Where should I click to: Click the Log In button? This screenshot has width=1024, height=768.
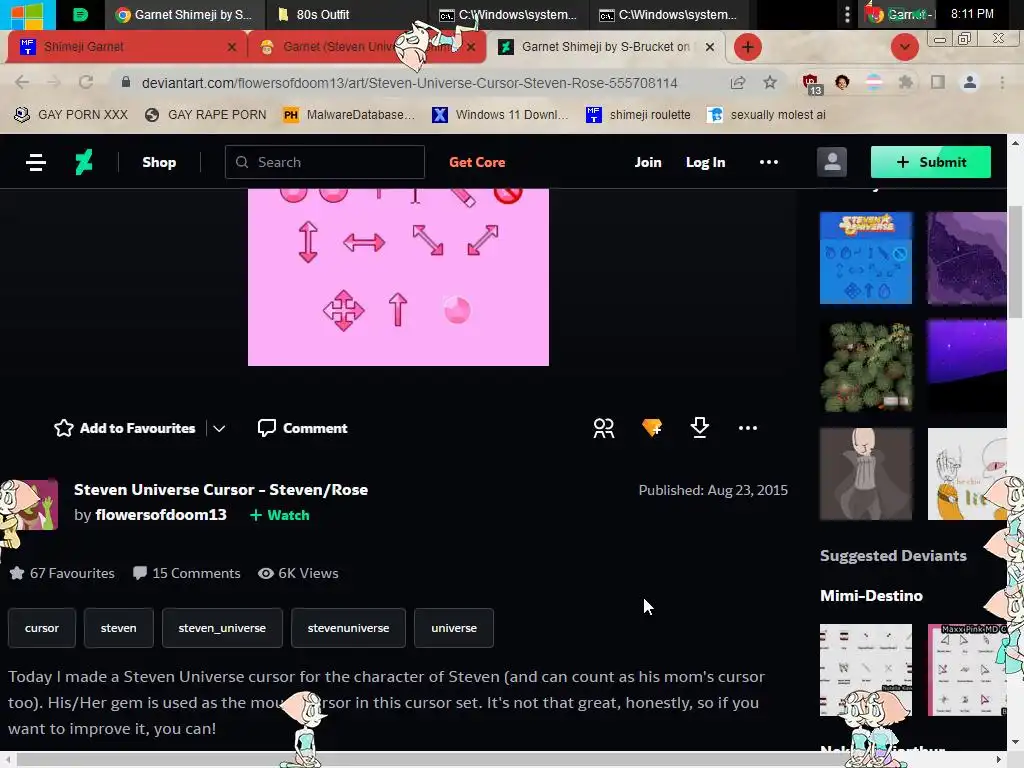click(x=705, y=162)
